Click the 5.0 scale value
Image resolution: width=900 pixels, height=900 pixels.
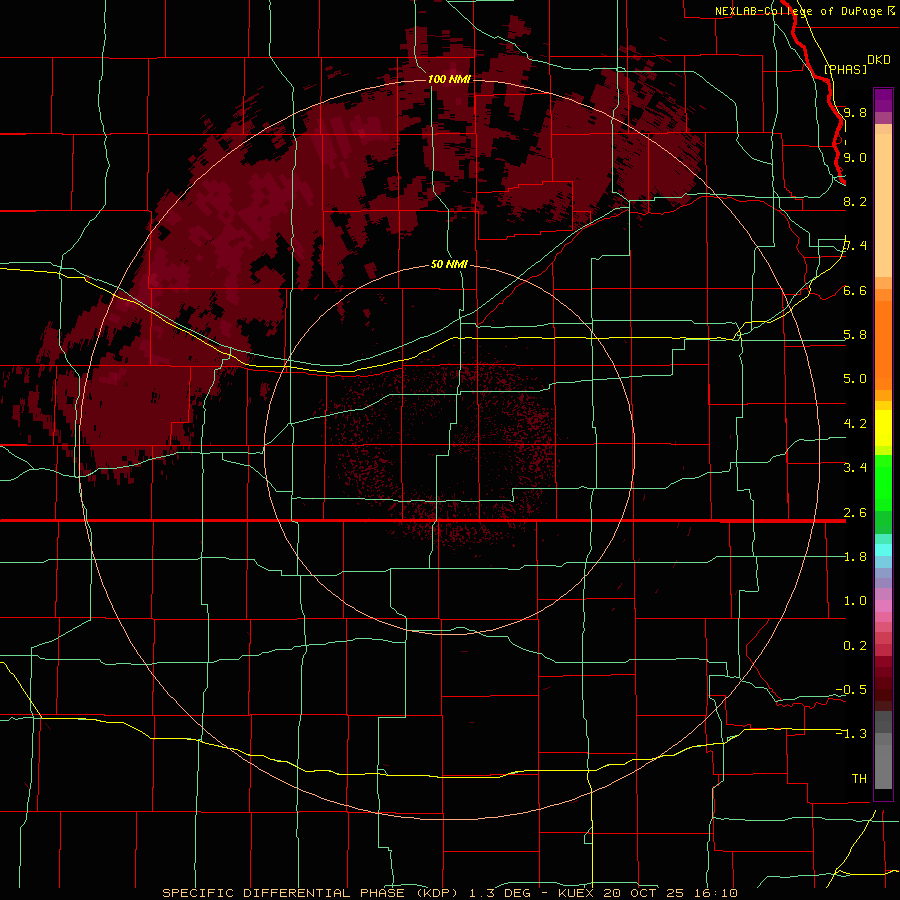click(x=855, y=379)
